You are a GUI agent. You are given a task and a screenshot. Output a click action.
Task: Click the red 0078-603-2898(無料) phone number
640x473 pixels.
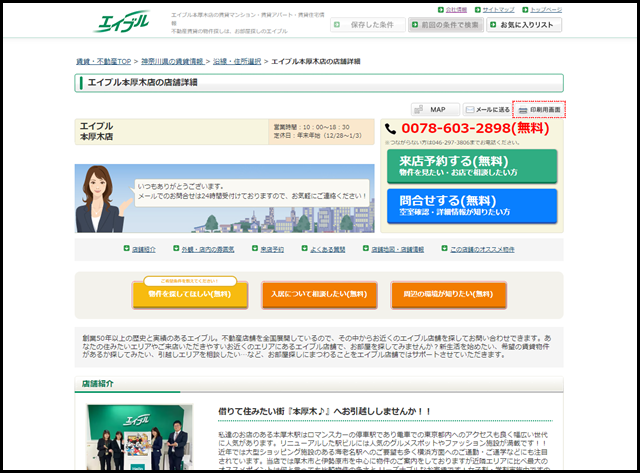click(x=475, y=129)
